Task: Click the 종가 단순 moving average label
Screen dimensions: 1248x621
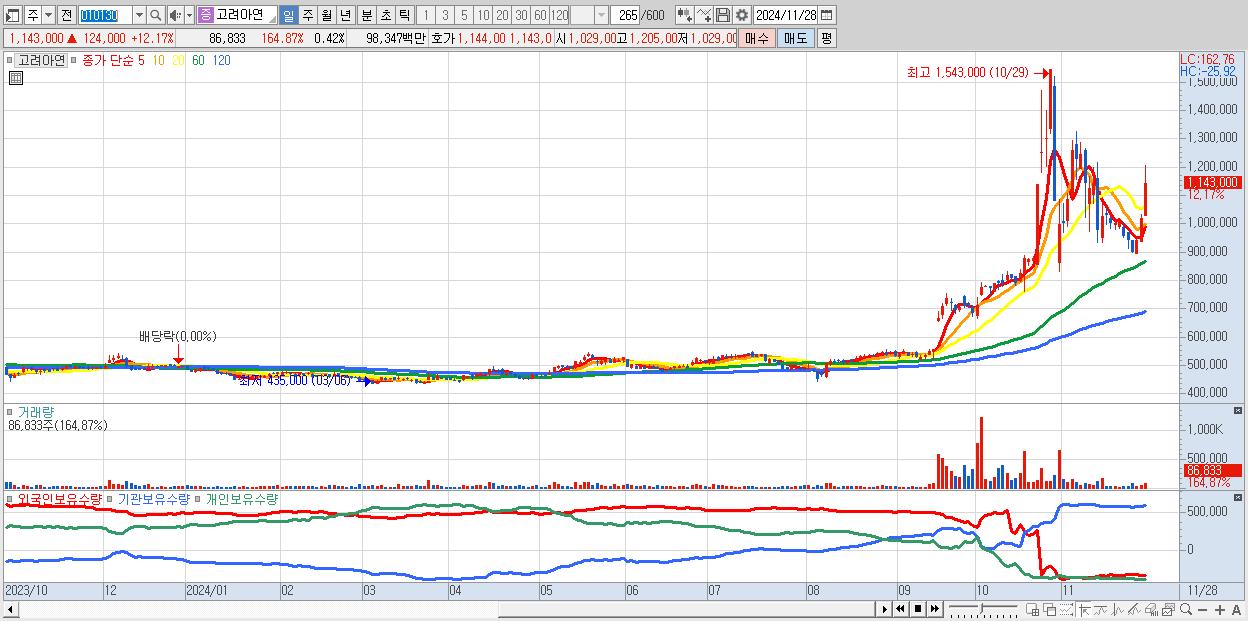Action: pyautogui.click(x=106, y=61)
